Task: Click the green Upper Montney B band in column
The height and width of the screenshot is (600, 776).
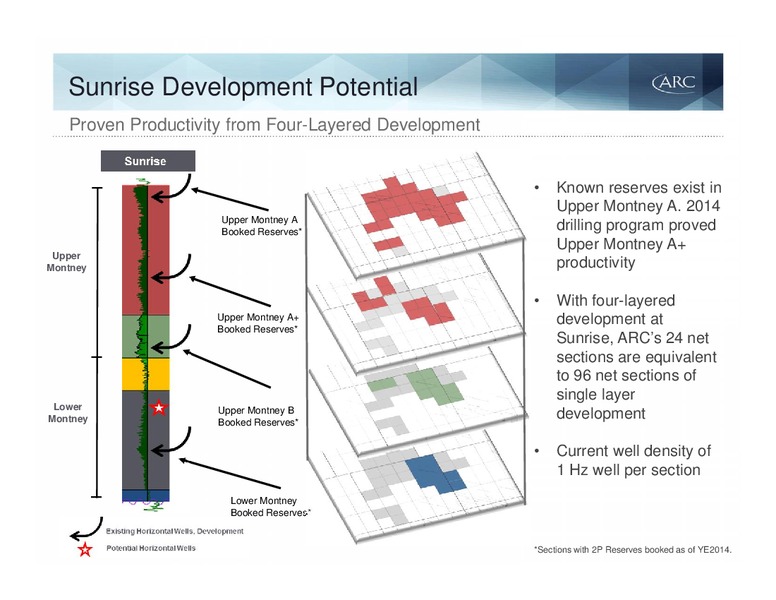Action: pyautogui.click(x=146, y=337)
